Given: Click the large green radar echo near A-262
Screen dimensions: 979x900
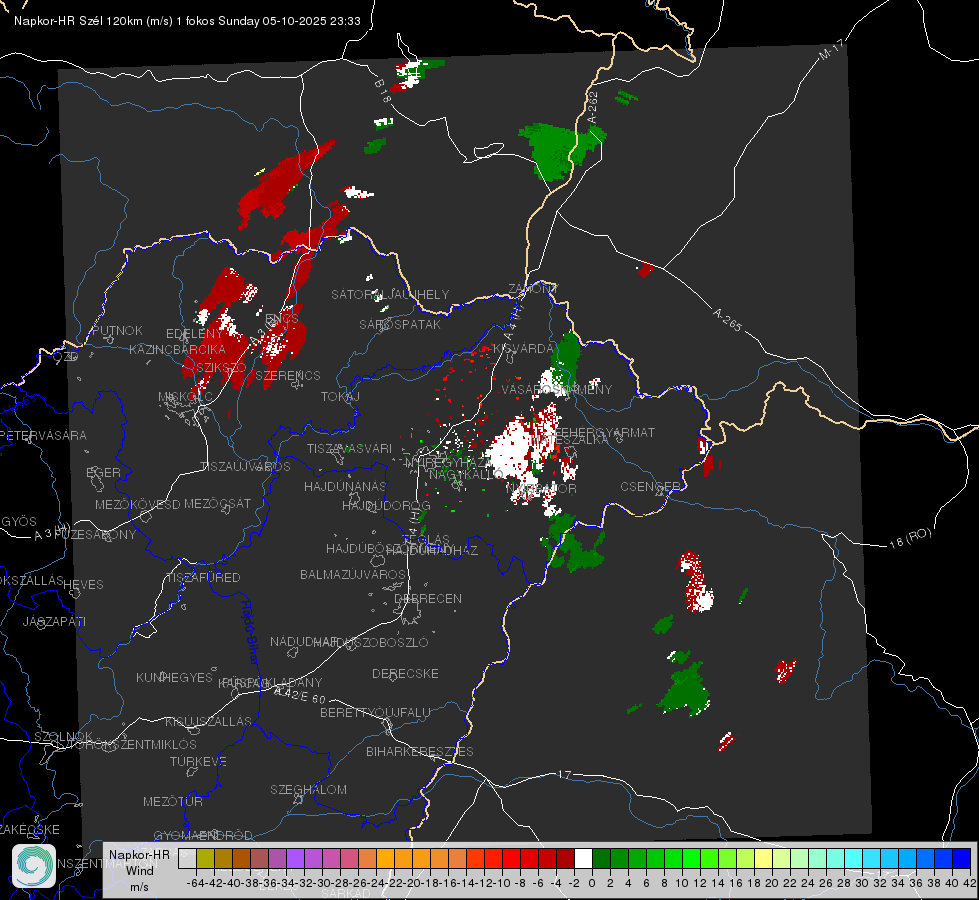Looking at the screenshot, I should [556, 150].
